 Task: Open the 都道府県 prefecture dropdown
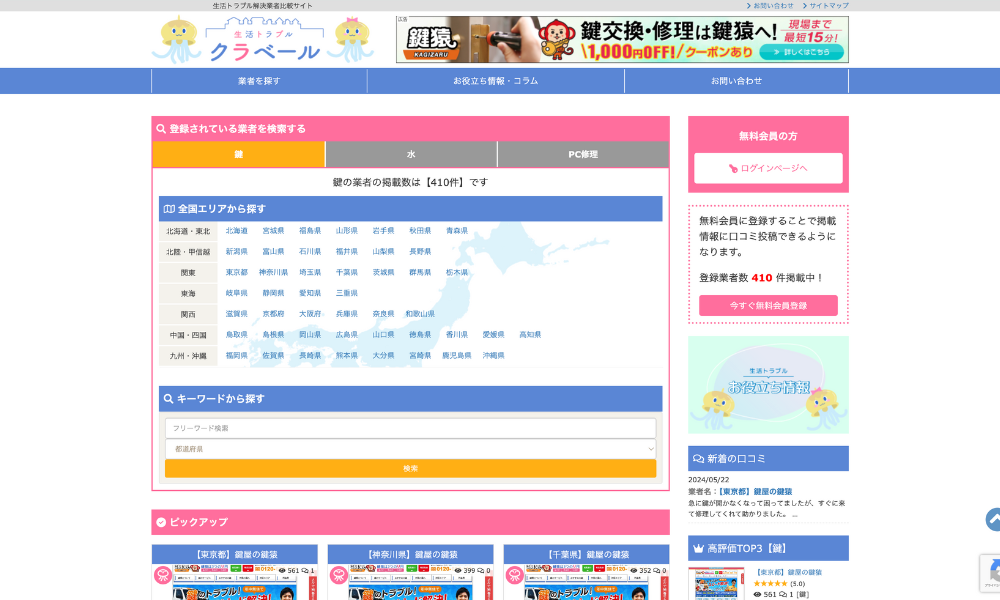click(x=410, y=449)
